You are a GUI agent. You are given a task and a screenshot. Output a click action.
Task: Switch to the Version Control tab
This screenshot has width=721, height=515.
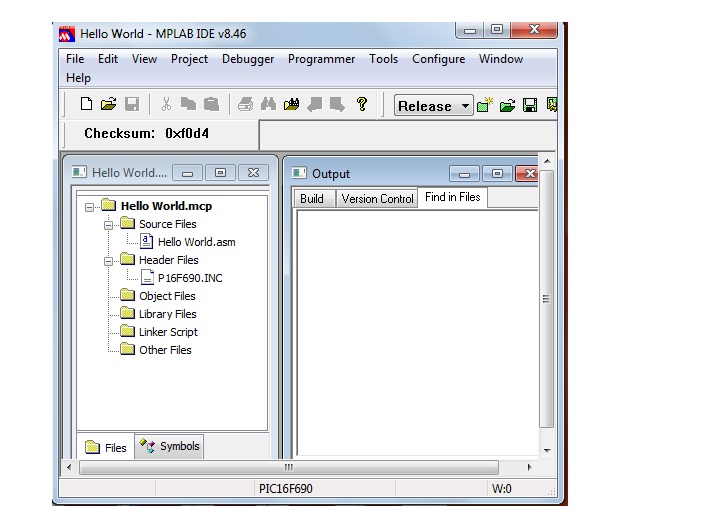[377, 199]
